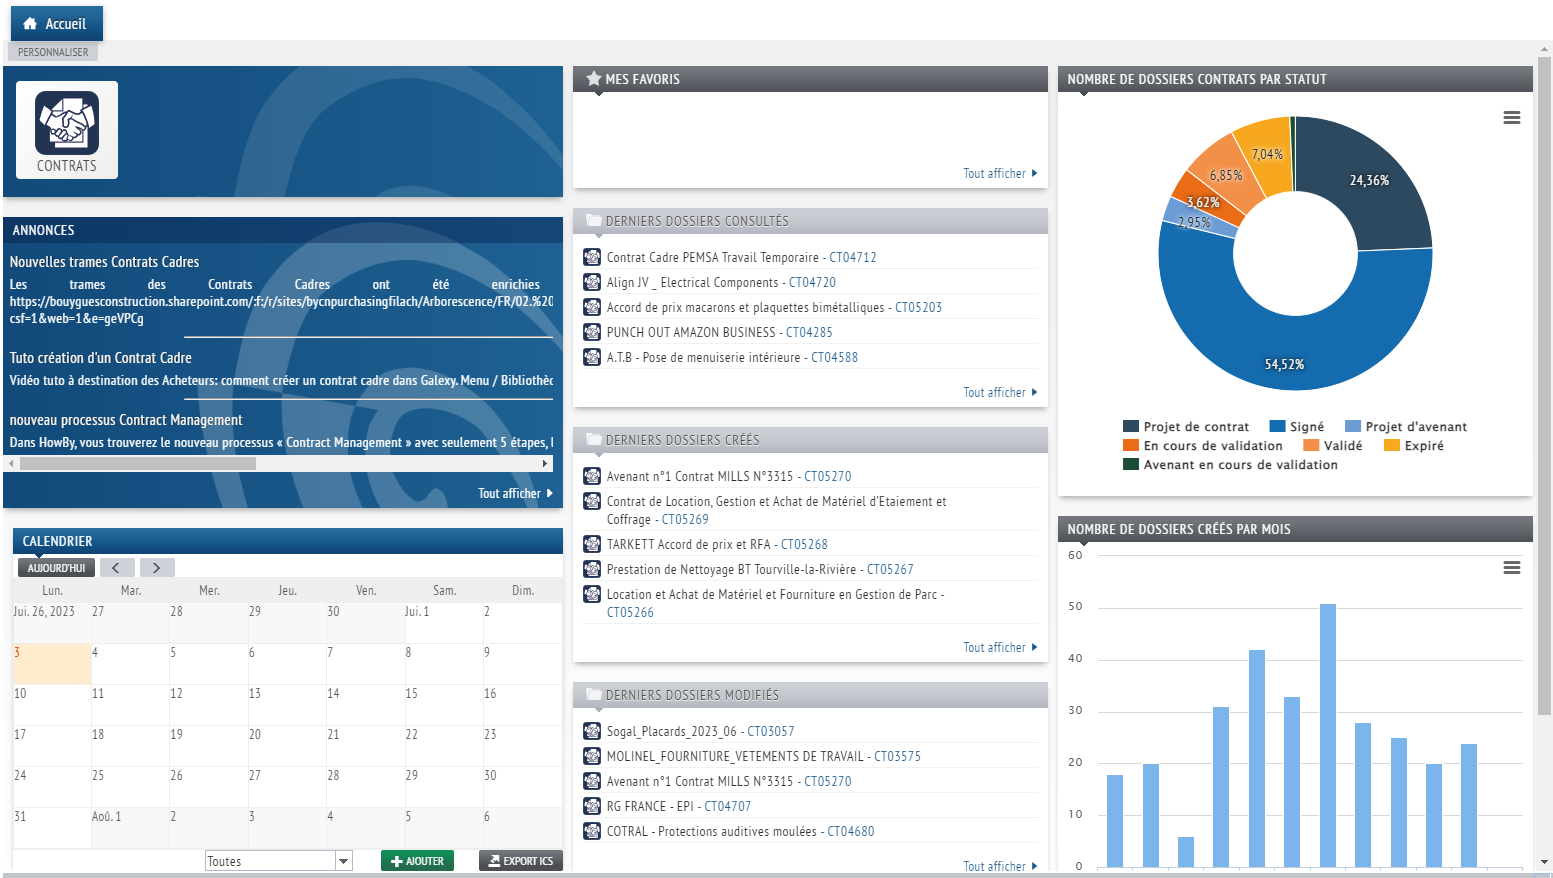Image resolution: width=1553 pixels, height=878 pixels.
Task: Open pie chart hamburger menu
Action: pyautogui.click(x=1511, y=118)
